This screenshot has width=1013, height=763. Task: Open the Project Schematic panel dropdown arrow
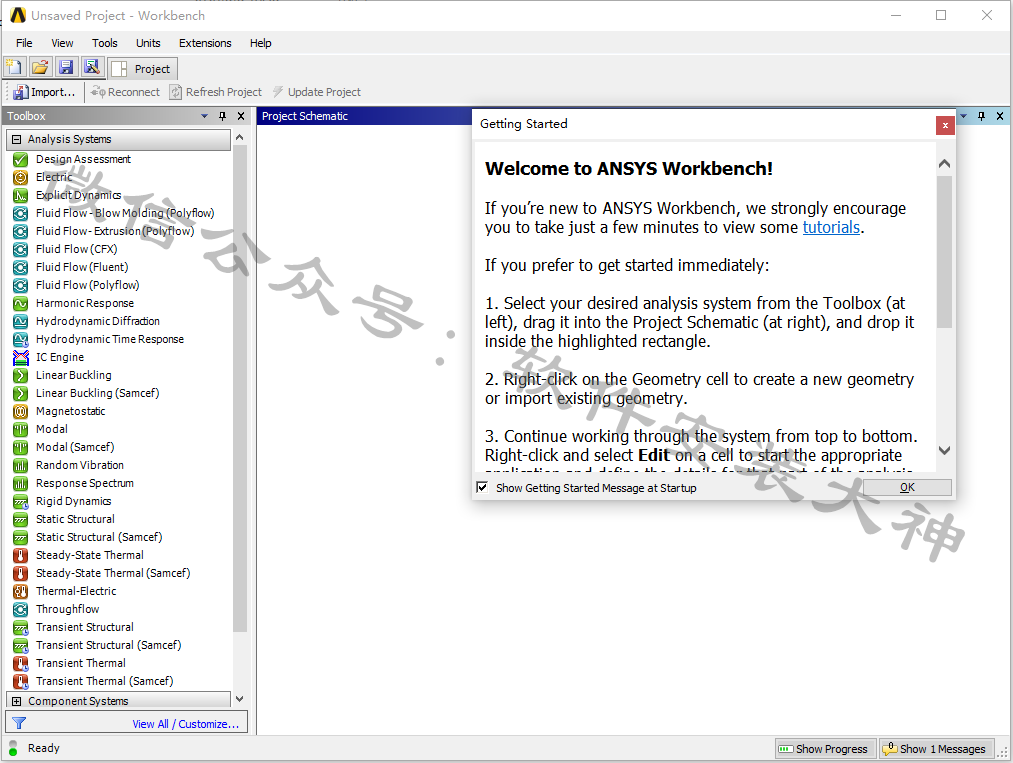(x=963, y=116)
